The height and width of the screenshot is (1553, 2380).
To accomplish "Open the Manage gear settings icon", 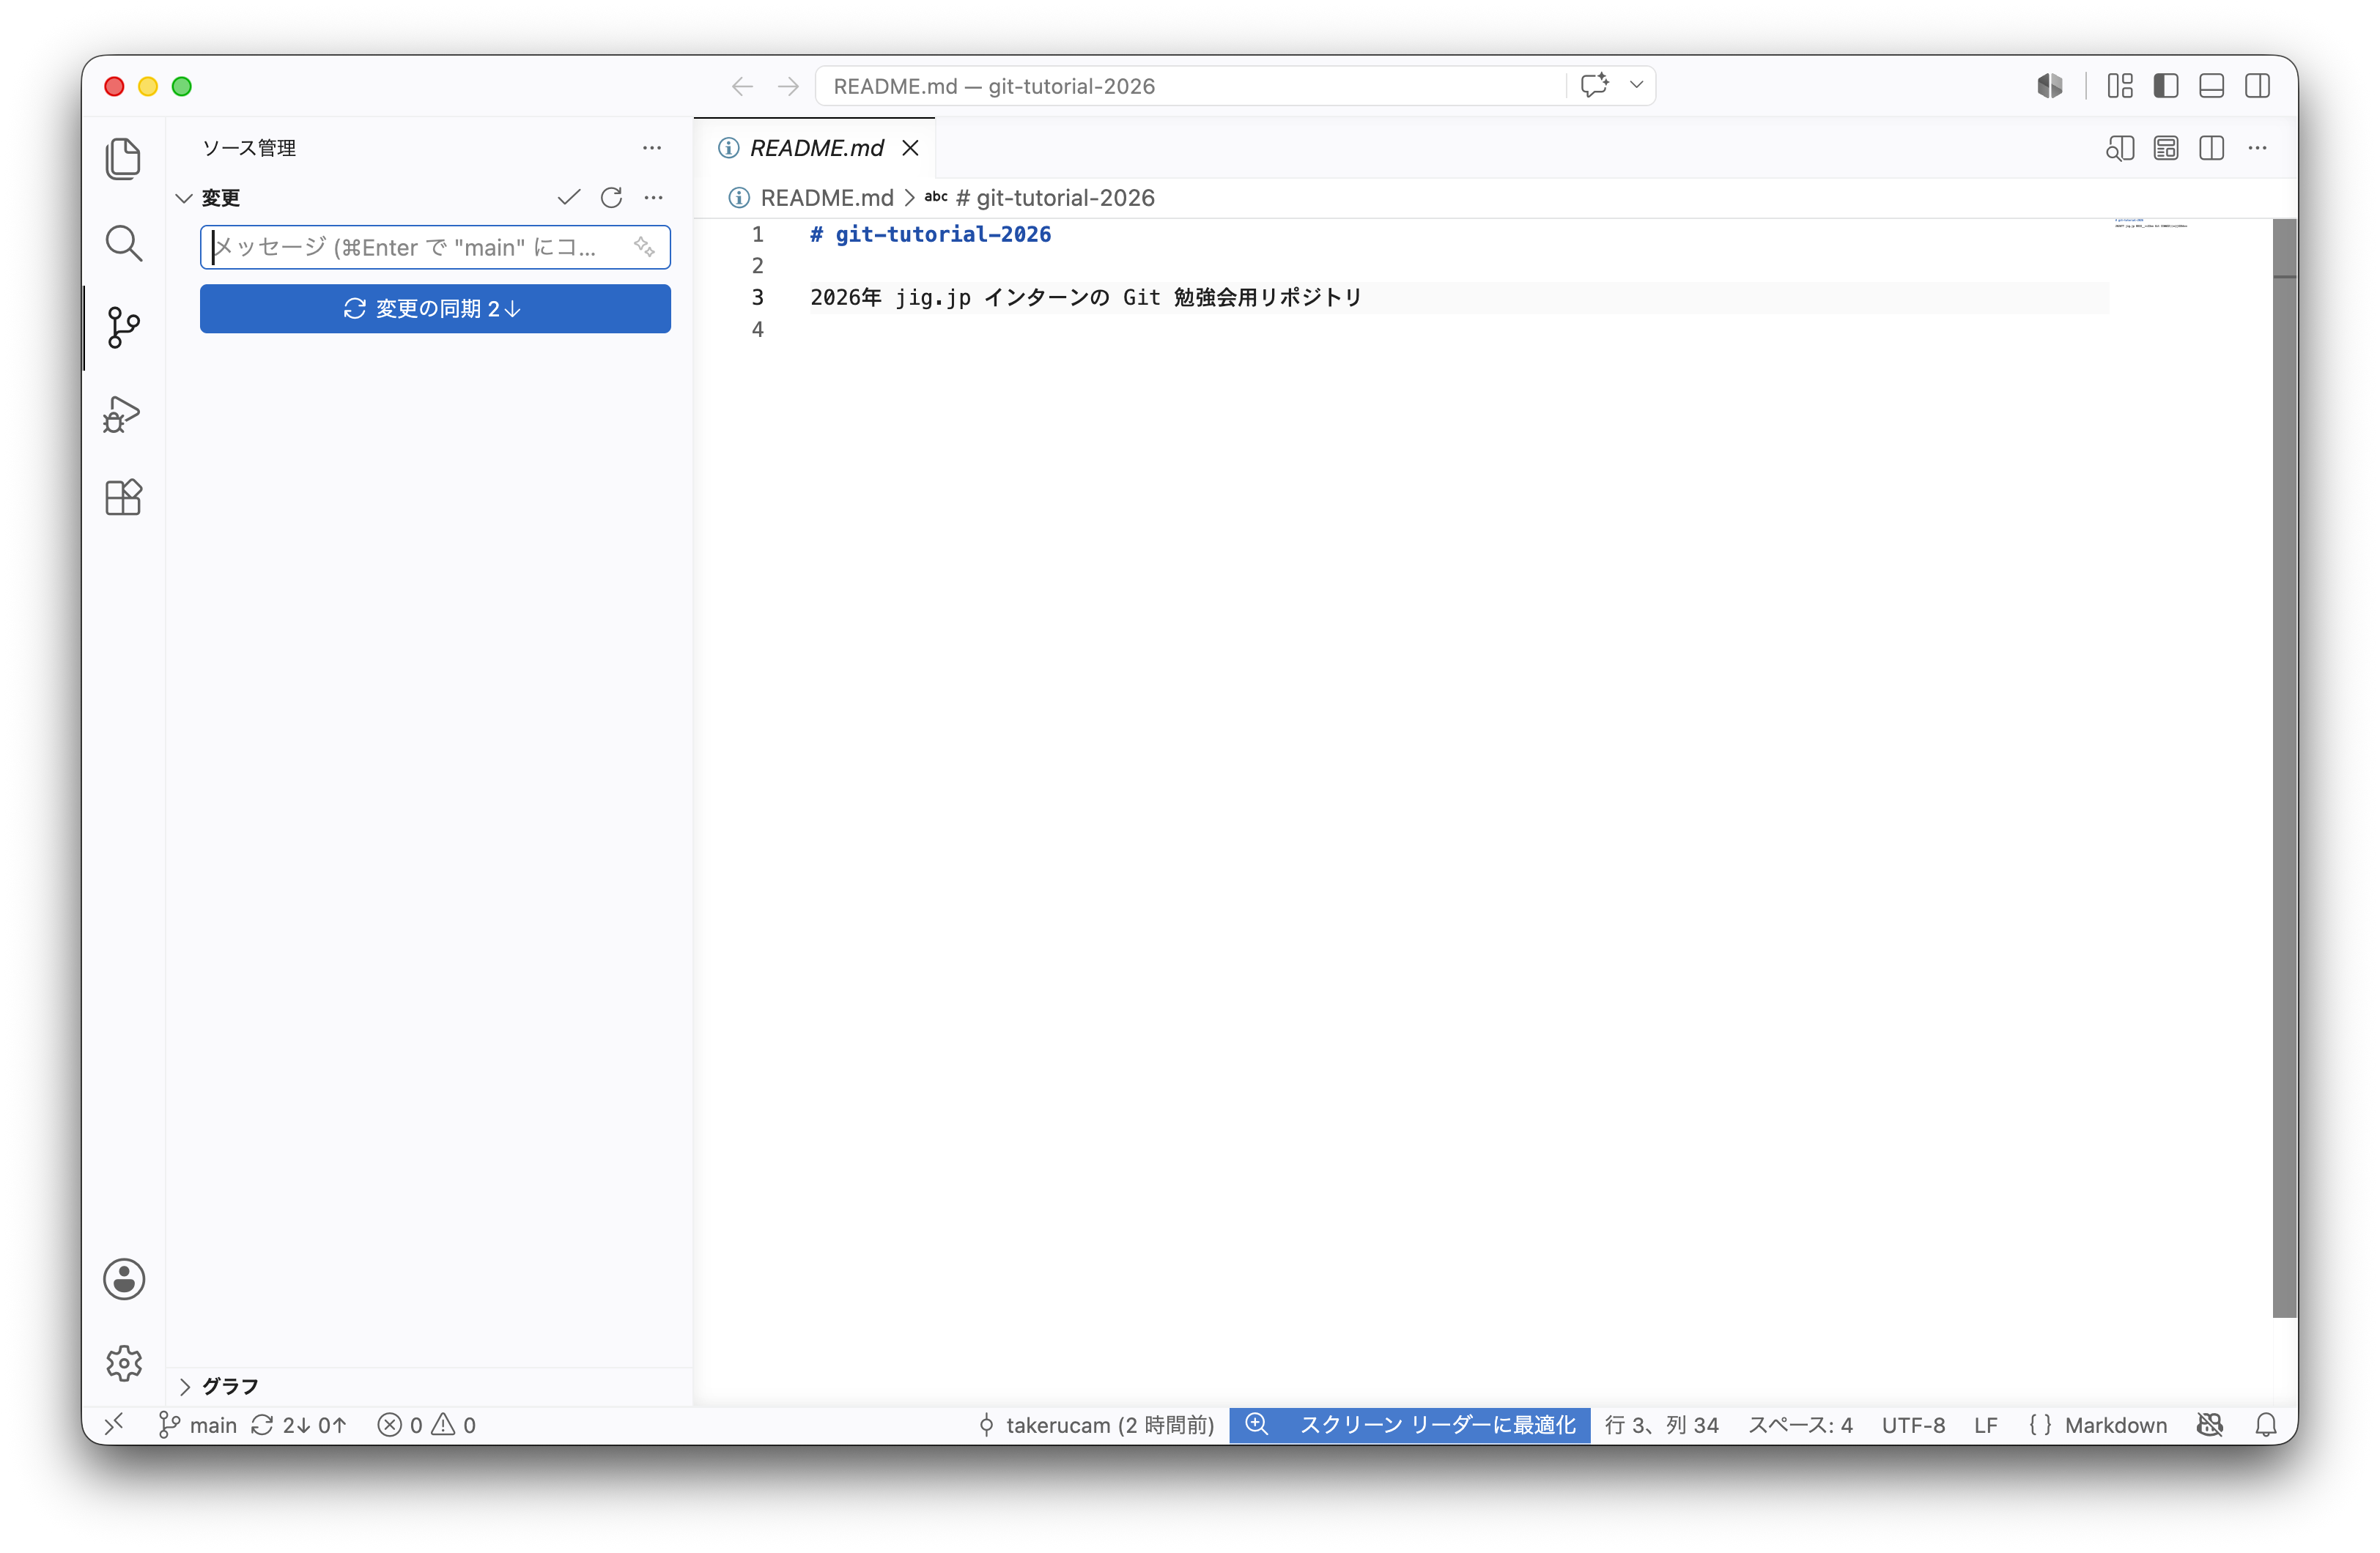I will (x=124, y=1363).
